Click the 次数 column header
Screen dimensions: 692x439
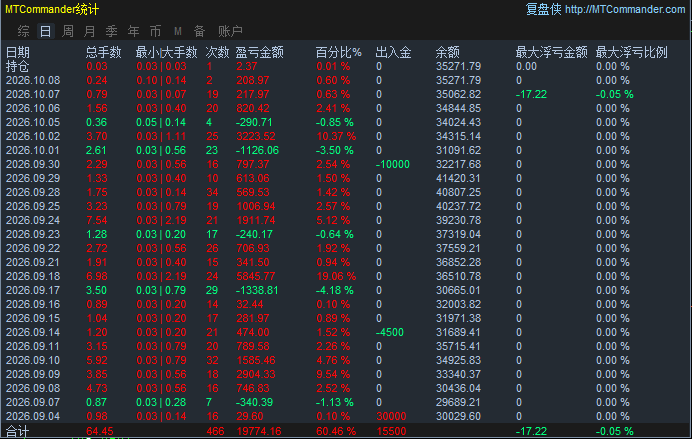pos(218,53)
